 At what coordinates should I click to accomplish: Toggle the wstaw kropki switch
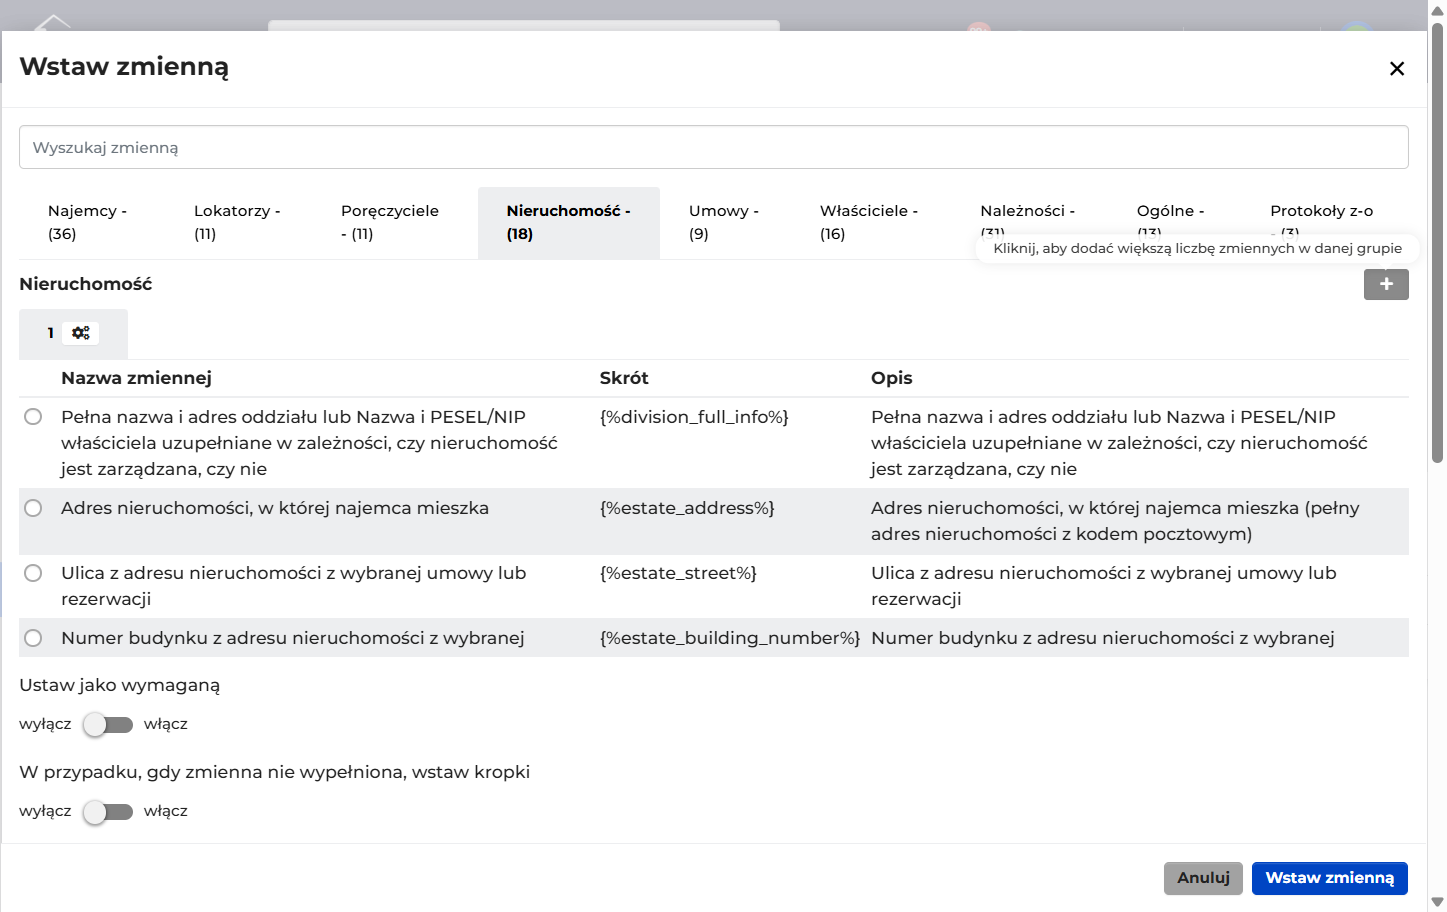[x=108, y=811]
